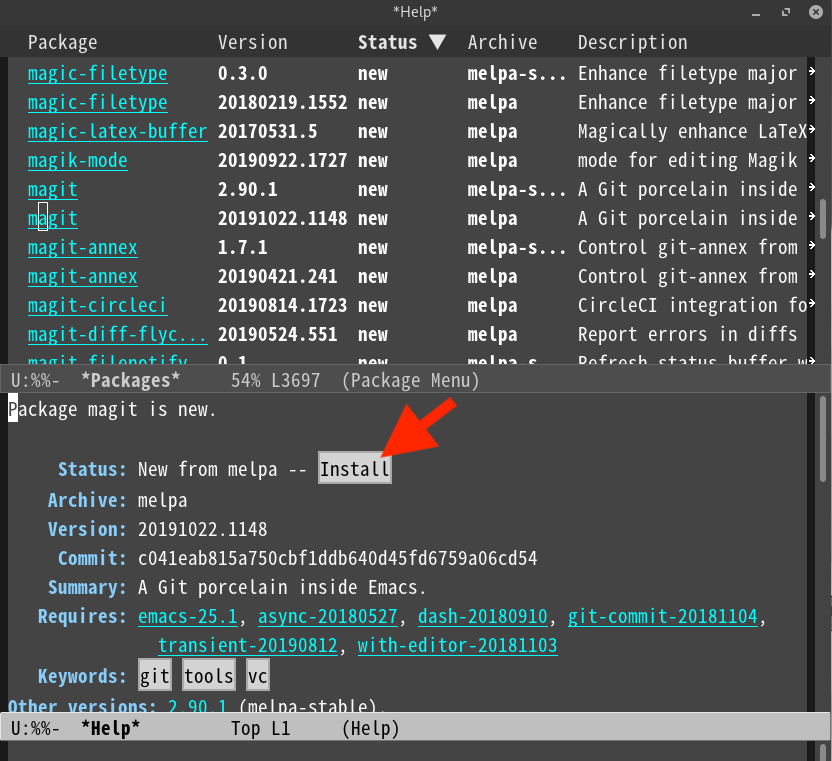Click the 'mode for editing Magik' description
The width and height of the screenshot is (832, 761).
tap(688, 161)
